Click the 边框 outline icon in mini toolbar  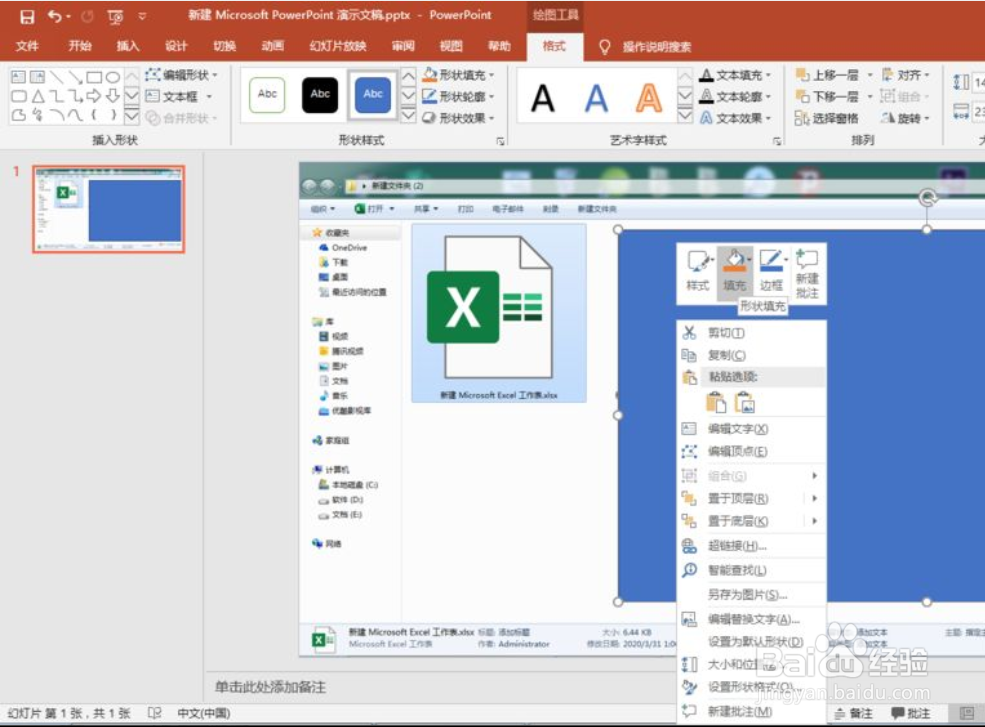click(x=772, y=270)
